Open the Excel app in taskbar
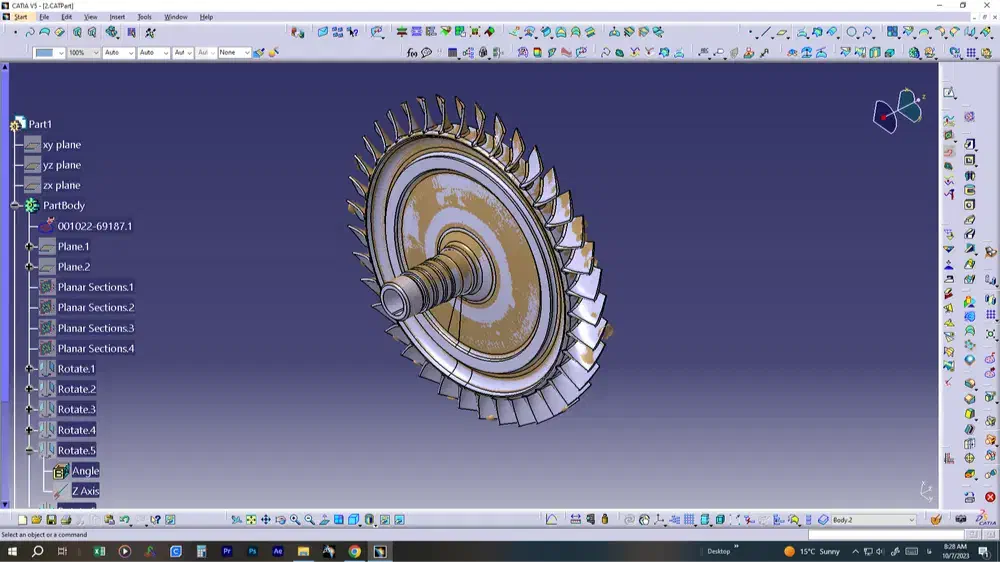This screenshot has width=1000, height=562. point(100,551)
